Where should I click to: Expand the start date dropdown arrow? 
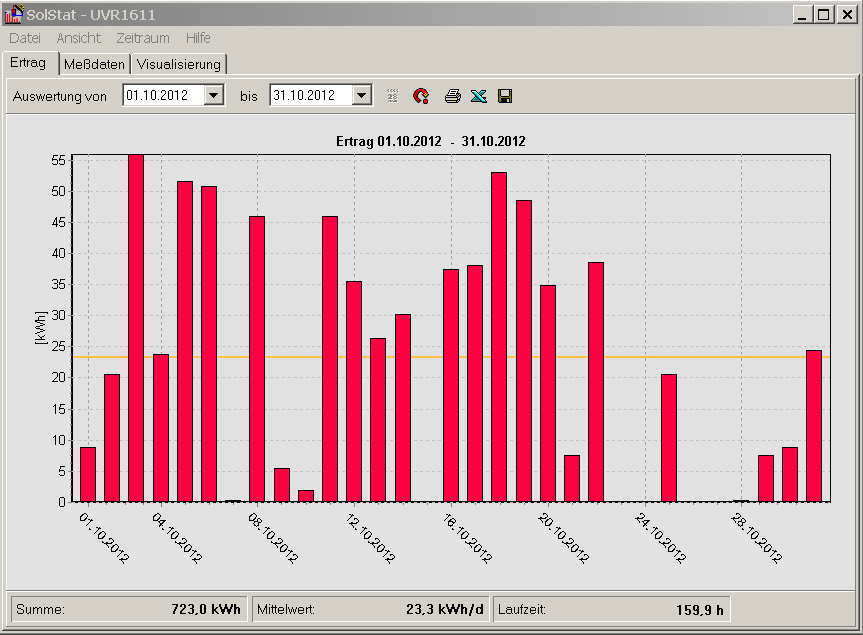(214, 96)
